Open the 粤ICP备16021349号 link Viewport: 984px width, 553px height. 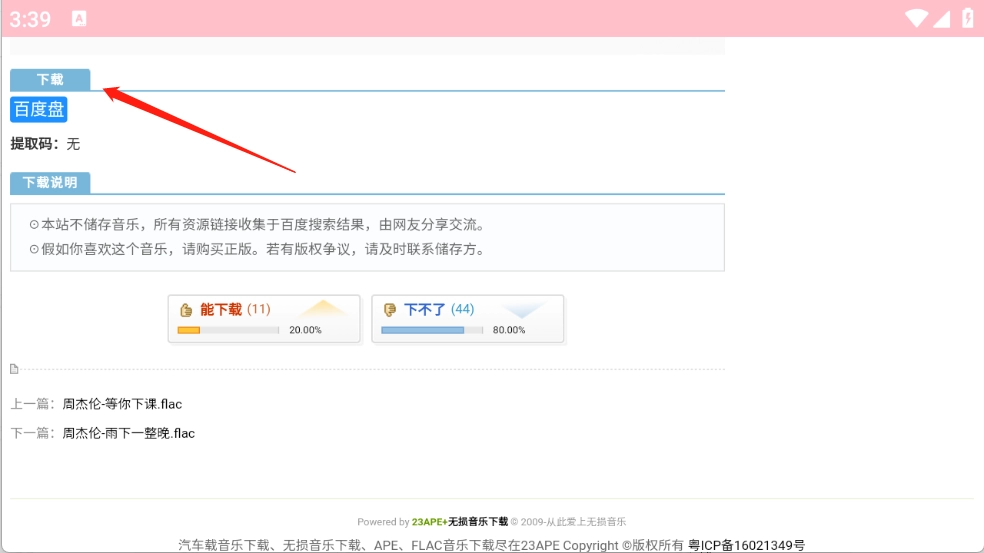click(x=746, y=545)
